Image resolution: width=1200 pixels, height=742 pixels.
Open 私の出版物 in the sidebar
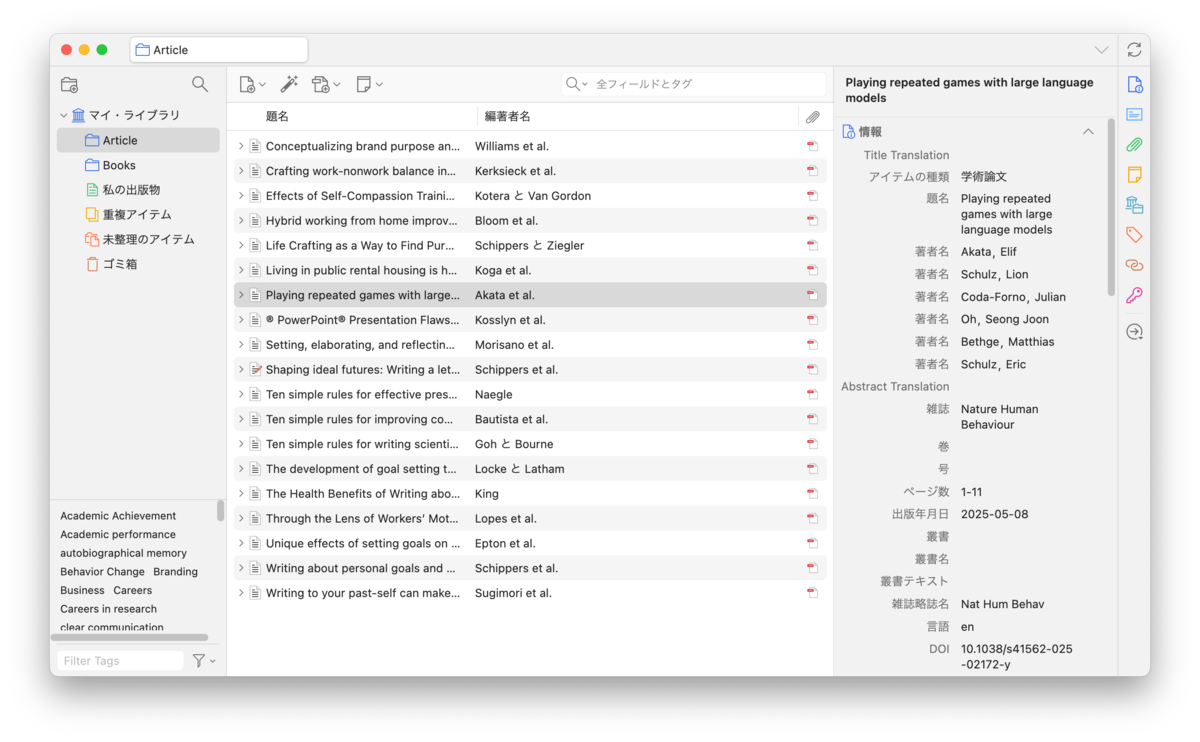tap(138, 190)
